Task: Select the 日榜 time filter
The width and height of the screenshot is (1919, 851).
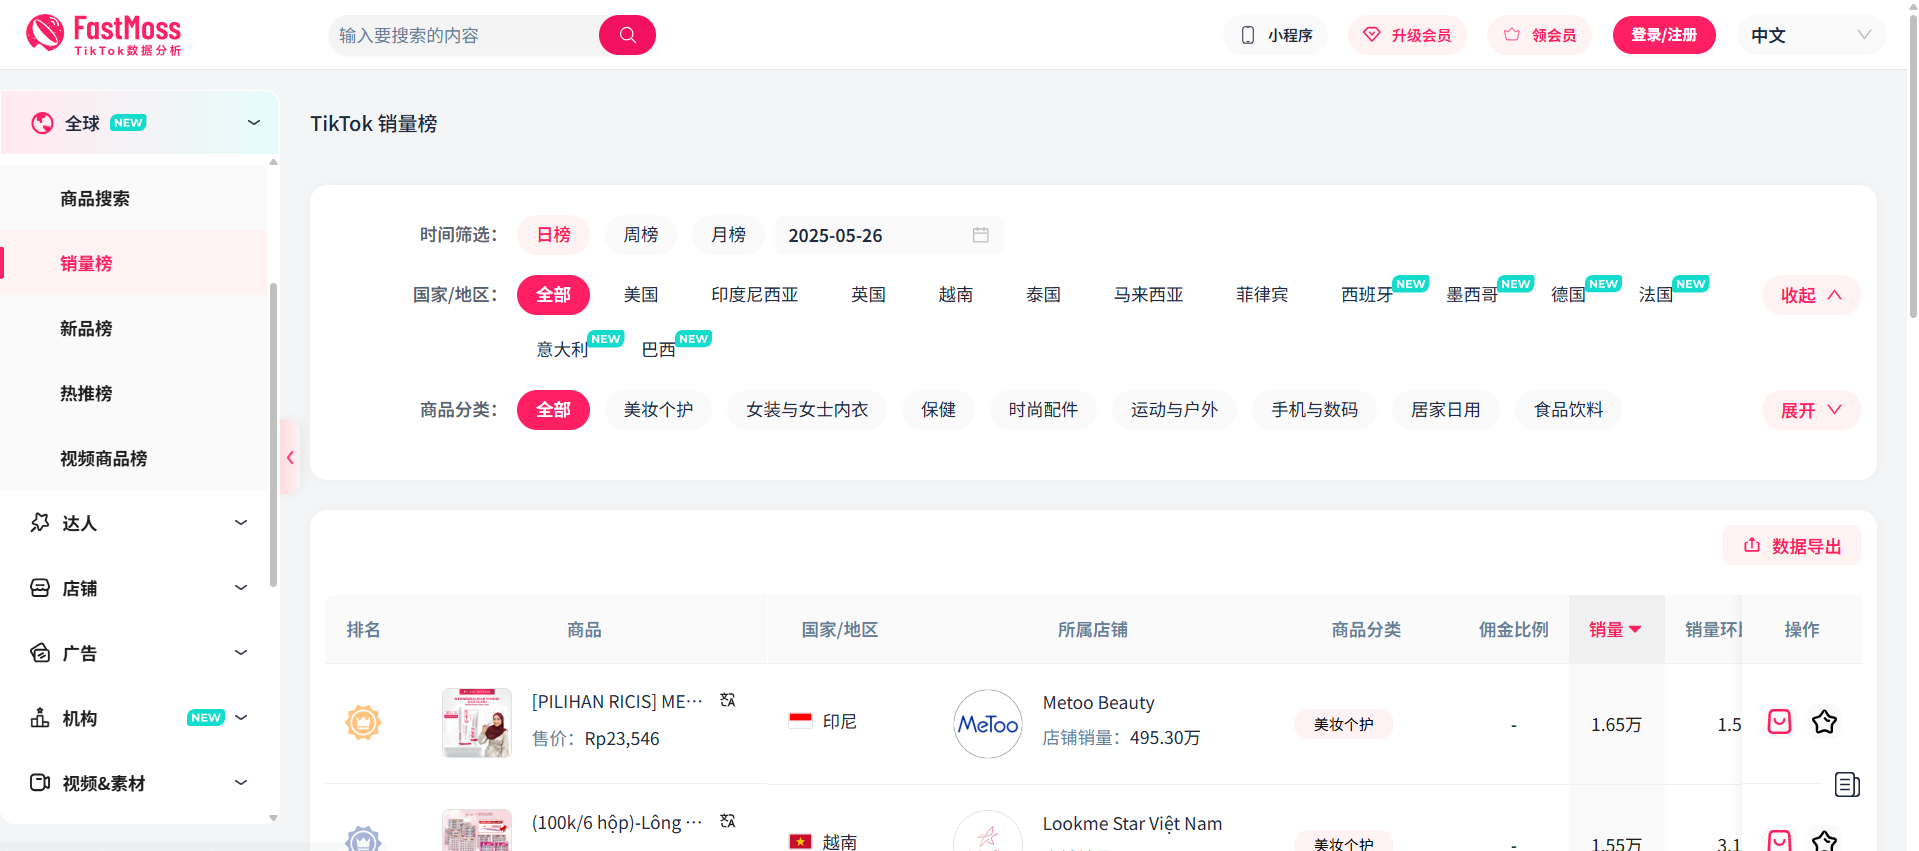Action: pos(553,235)
